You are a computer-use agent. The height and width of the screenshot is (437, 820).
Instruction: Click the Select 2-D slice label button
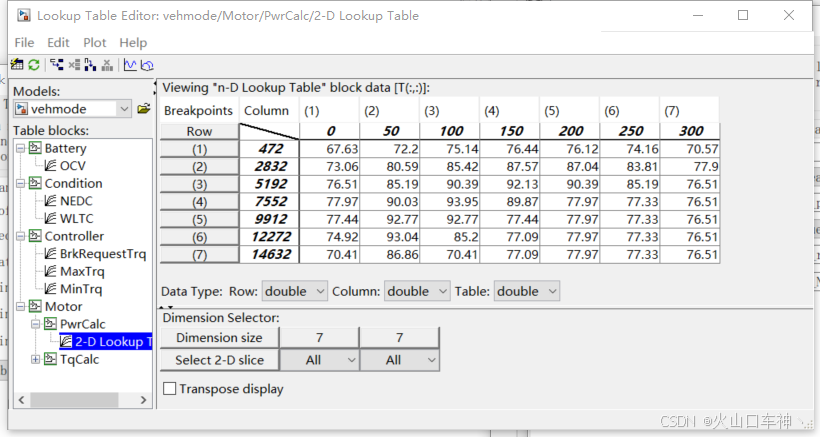pyautogui.click(x=219, y=360)
